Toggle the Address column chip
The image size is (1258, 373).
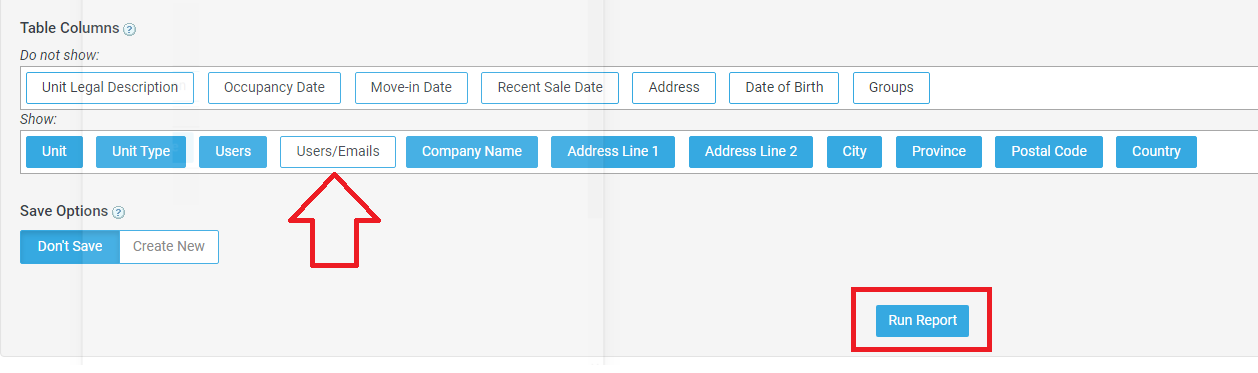click(x=674, y=87)
